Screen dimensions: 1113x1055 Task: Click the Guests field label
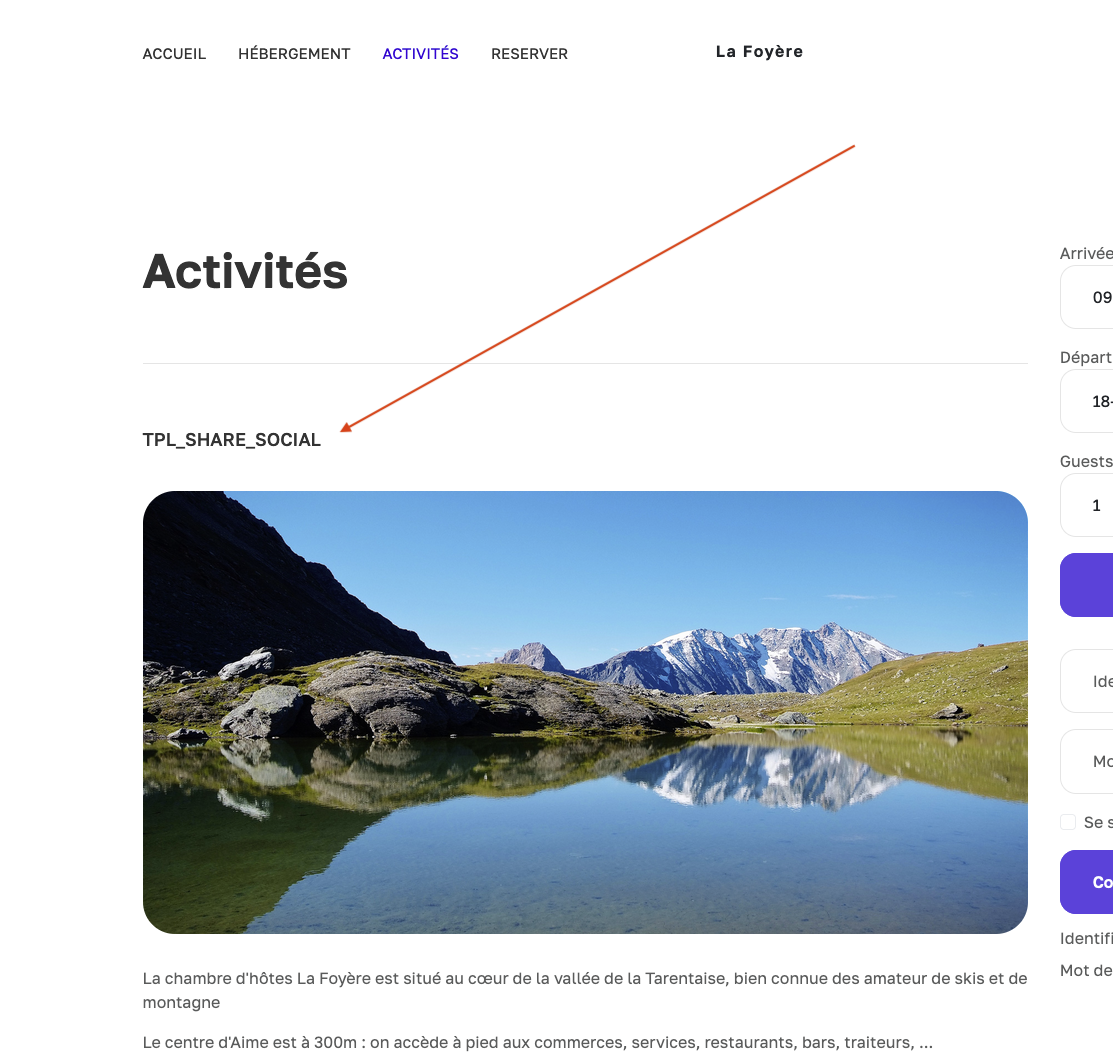click(x=1086, y=461)
